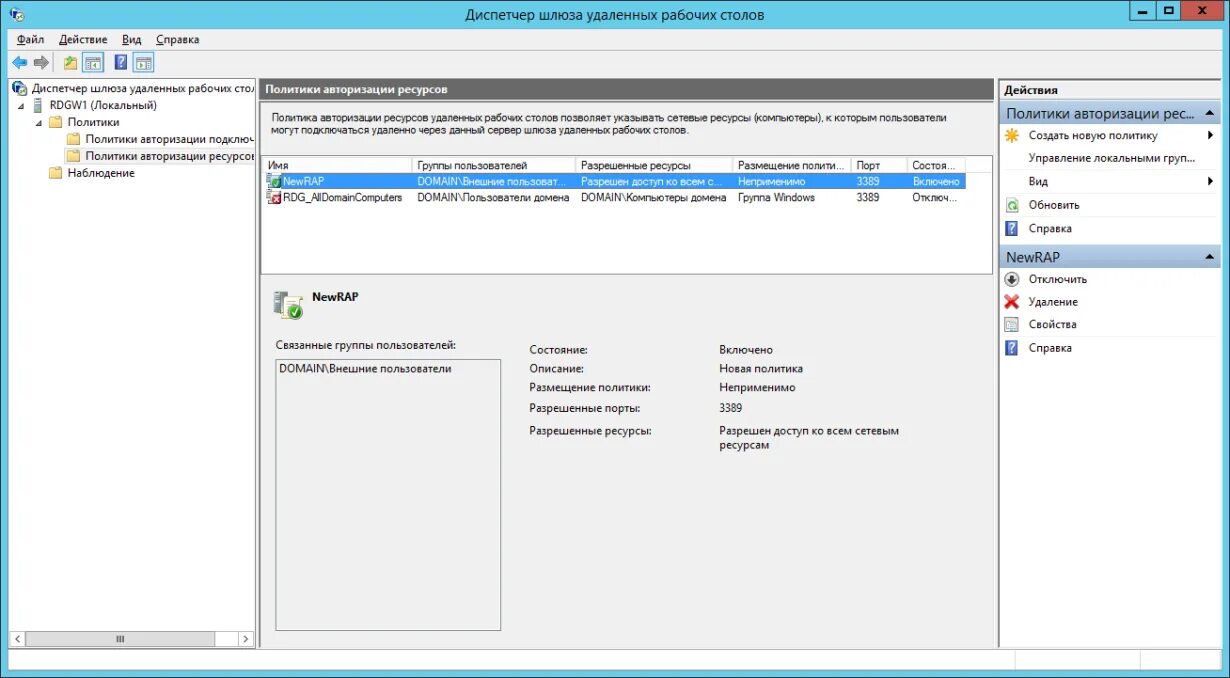
Task: Click Создать новую политику action
Action: click(1093, 135)
